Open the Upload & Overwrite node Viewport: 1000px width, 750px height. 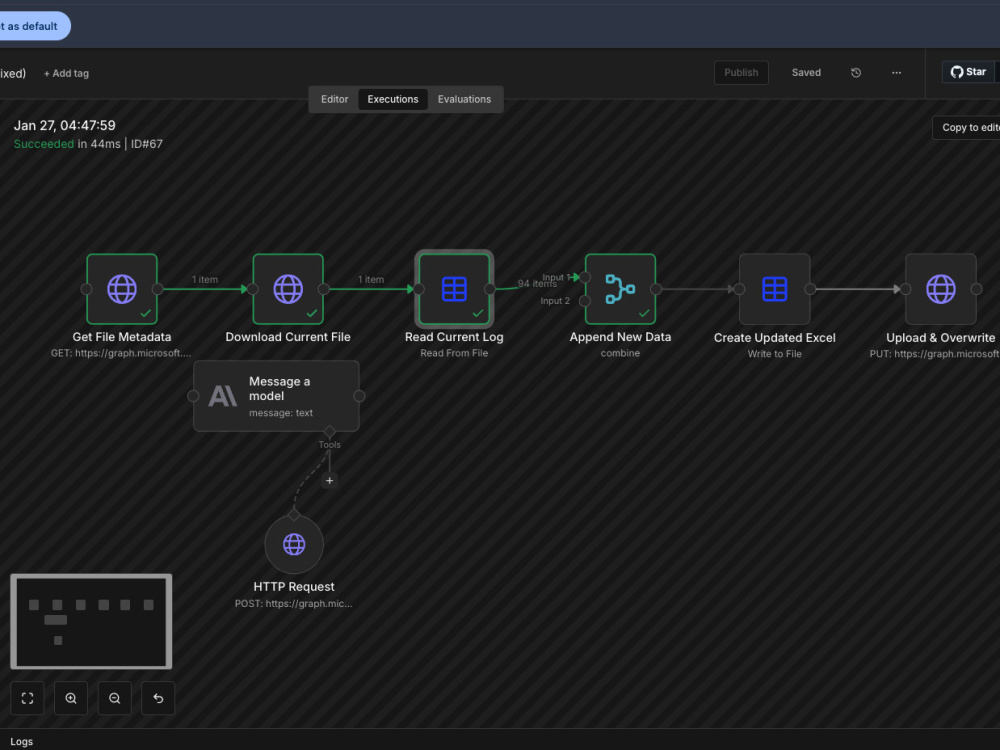(941, 289)
